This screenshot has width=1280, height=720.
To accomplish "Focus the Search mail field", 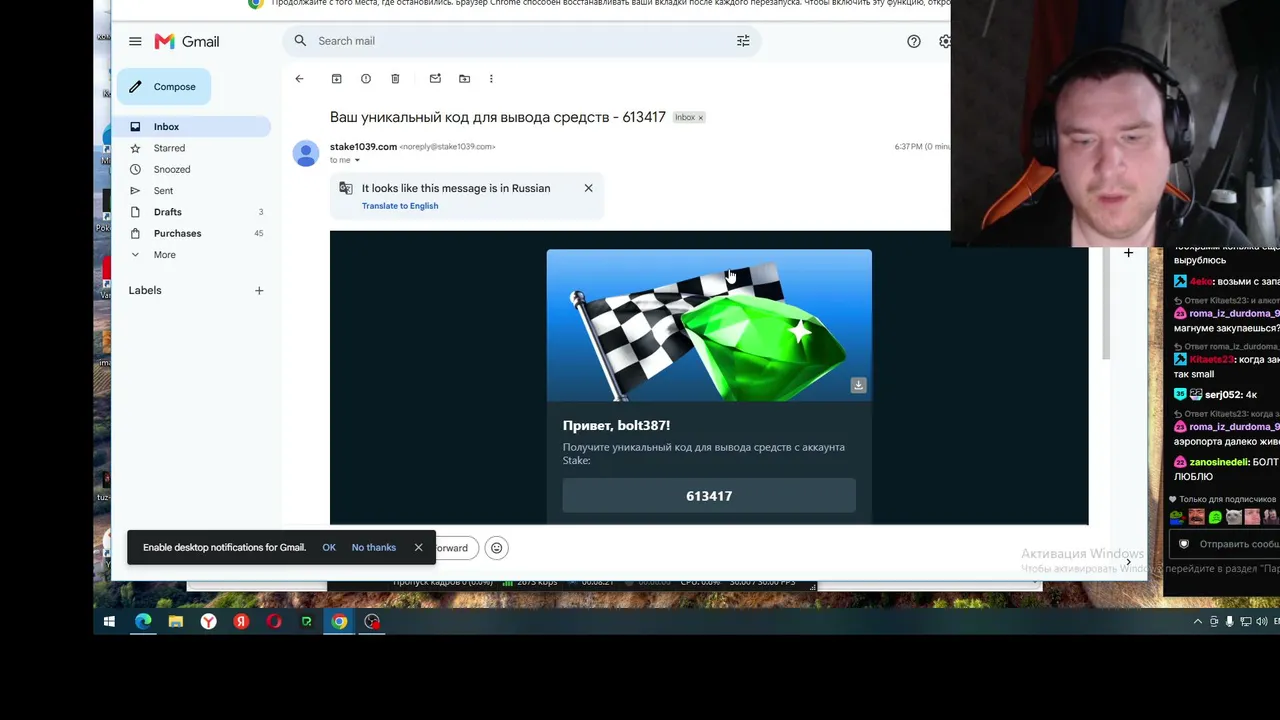I will 520,41.
